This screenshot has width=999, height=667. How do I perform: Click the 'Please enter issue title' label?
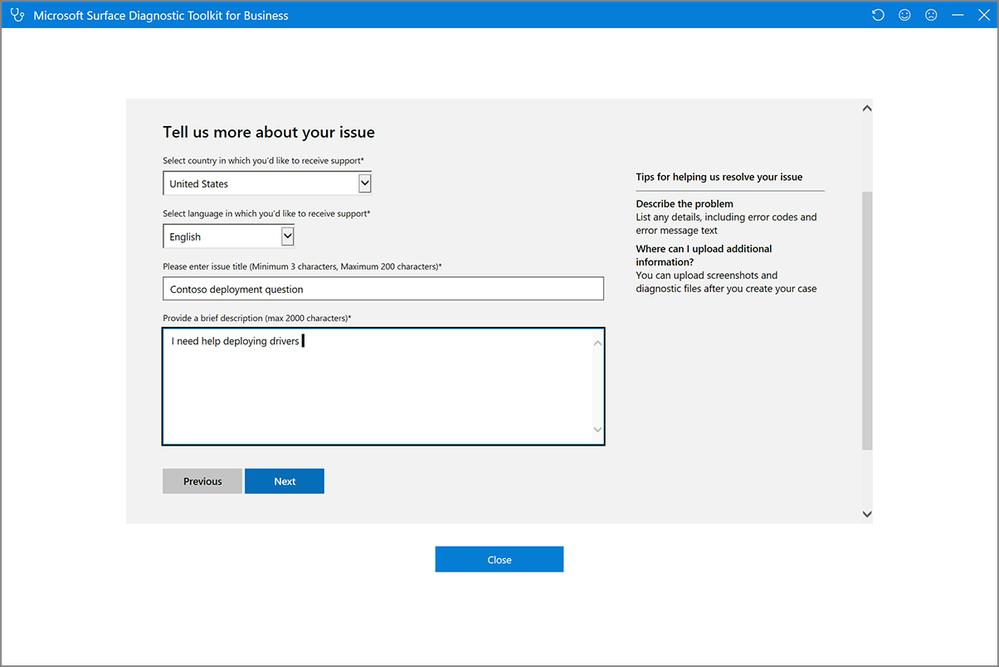tap(302, 266)
